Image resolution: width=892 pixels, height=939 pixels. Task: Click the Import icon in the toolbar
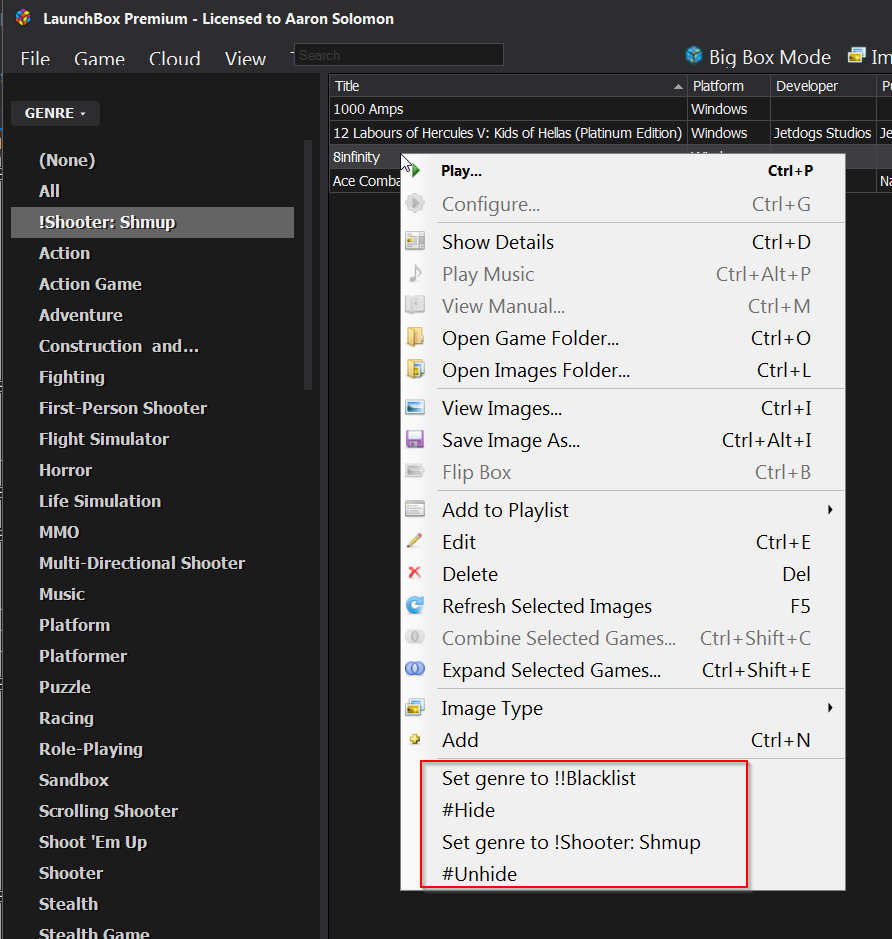[857, 56]
